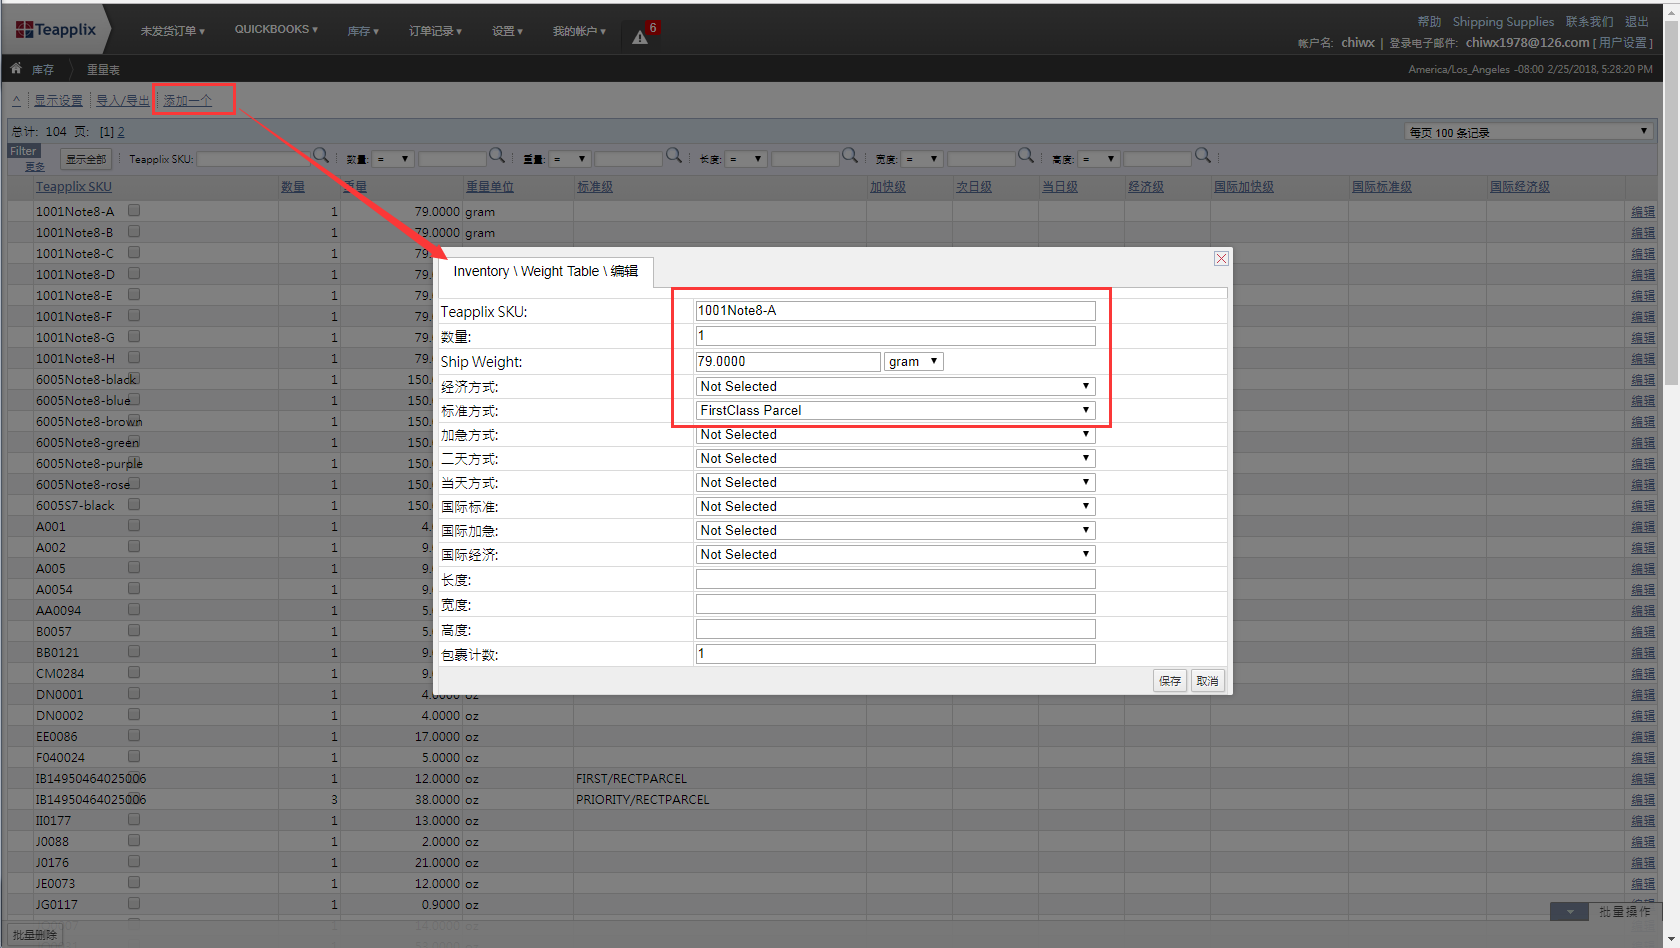Open the 未发货订单 menu

coord(172,31)
